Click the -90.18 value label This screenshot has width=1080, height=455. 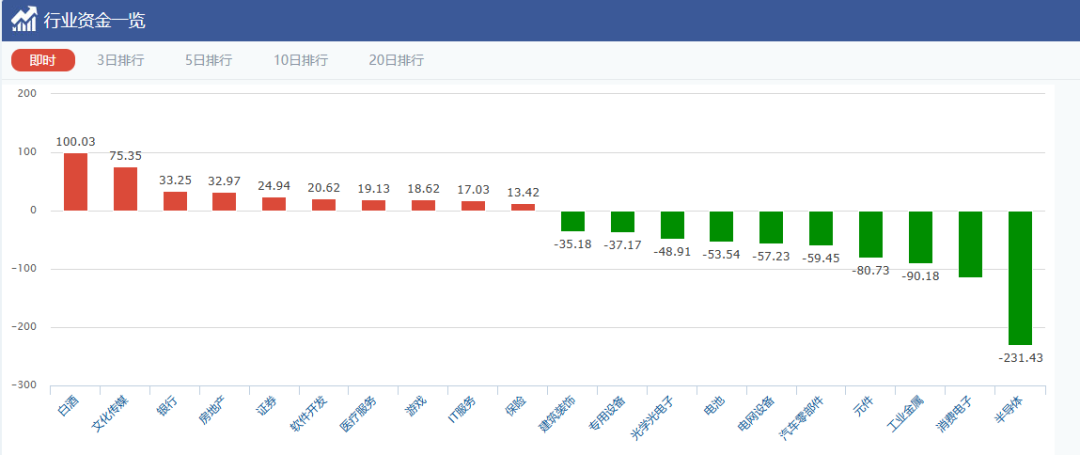pos(920,276)
